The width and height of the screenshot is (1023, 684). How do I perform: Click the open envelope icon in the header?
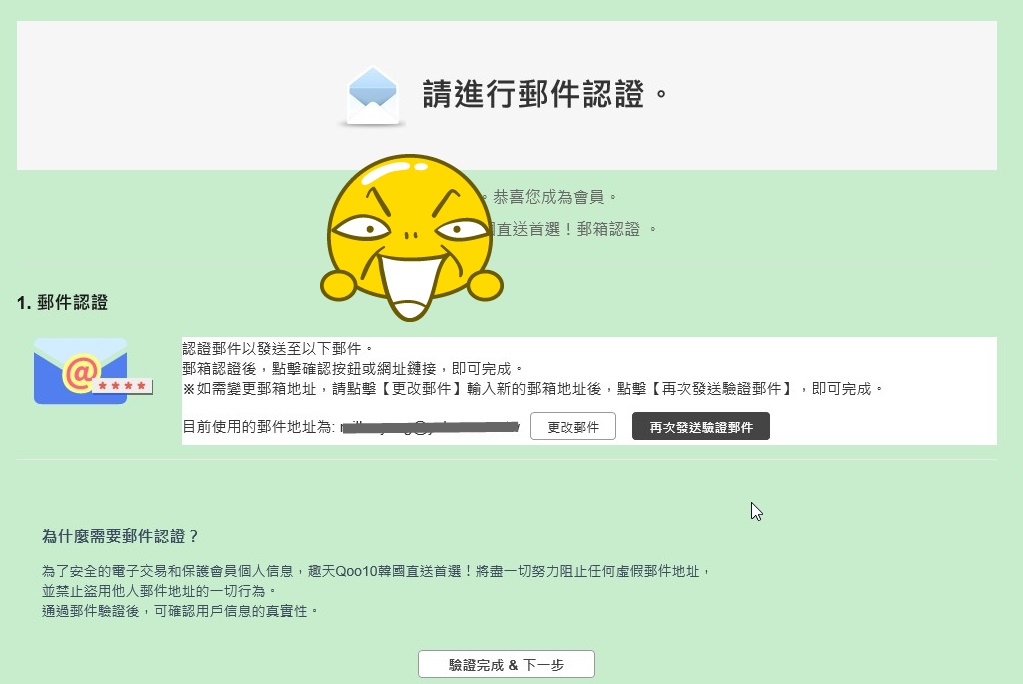pyautogui.click(x=373, y=95)
